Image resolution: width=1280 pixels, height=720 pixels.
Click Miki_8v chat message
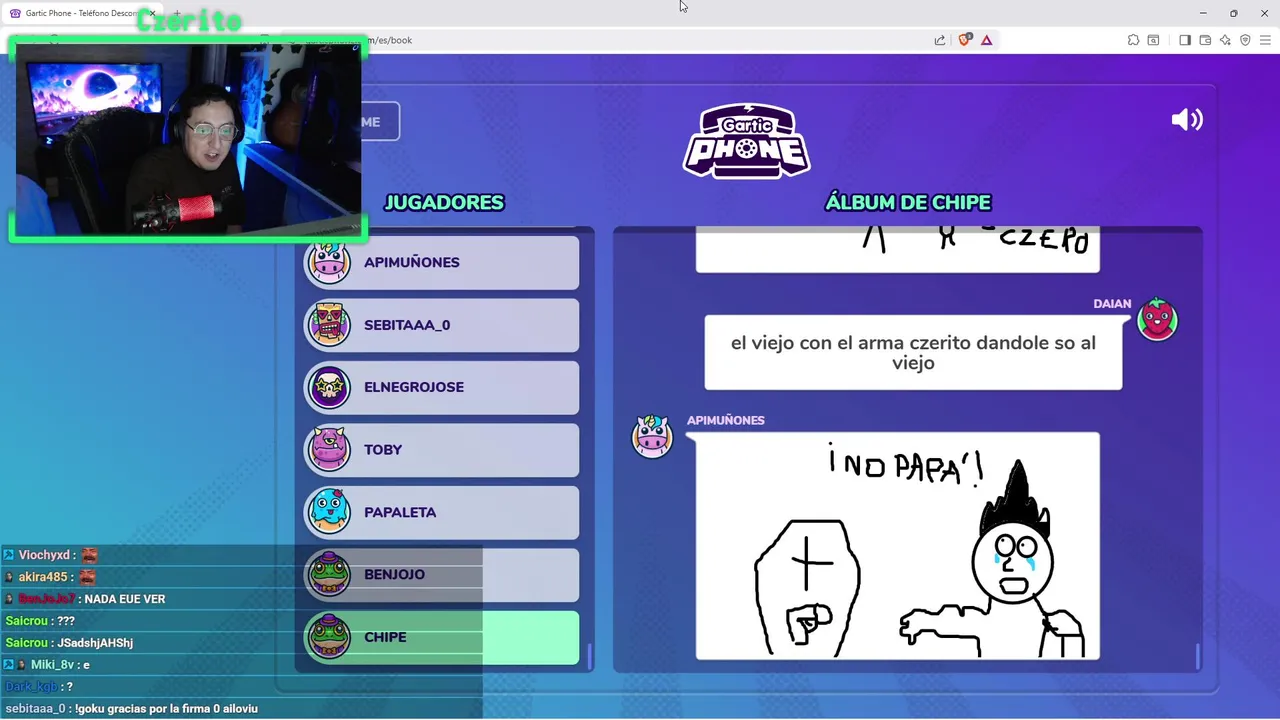46,665
